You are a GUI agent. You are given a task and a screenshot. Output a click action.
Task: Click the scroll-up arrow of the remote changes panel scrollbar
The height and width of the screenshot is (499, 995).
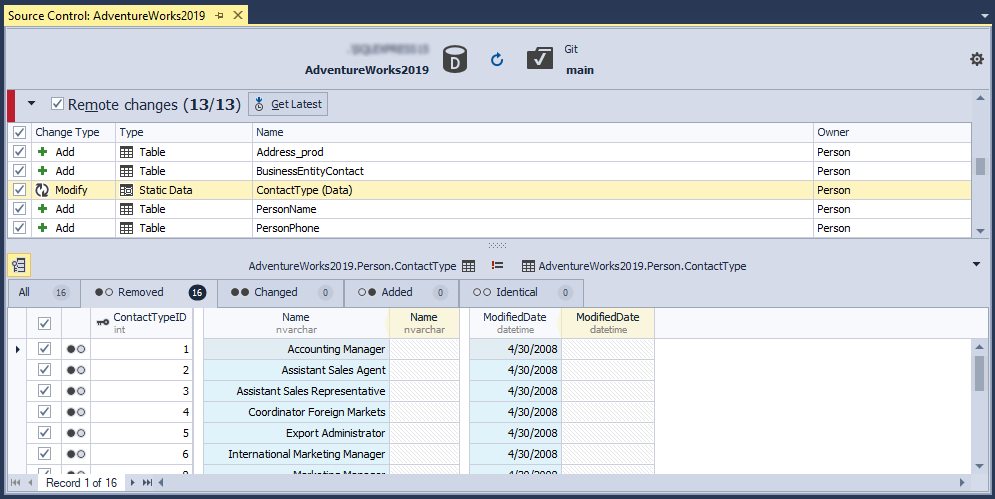(980, 98)
